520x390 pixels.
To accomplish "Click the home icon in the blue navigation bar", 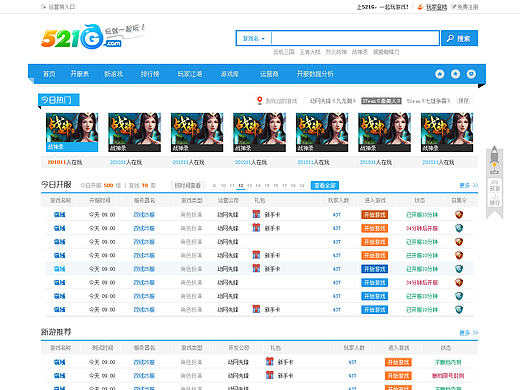I will click(x=440, y=74).
